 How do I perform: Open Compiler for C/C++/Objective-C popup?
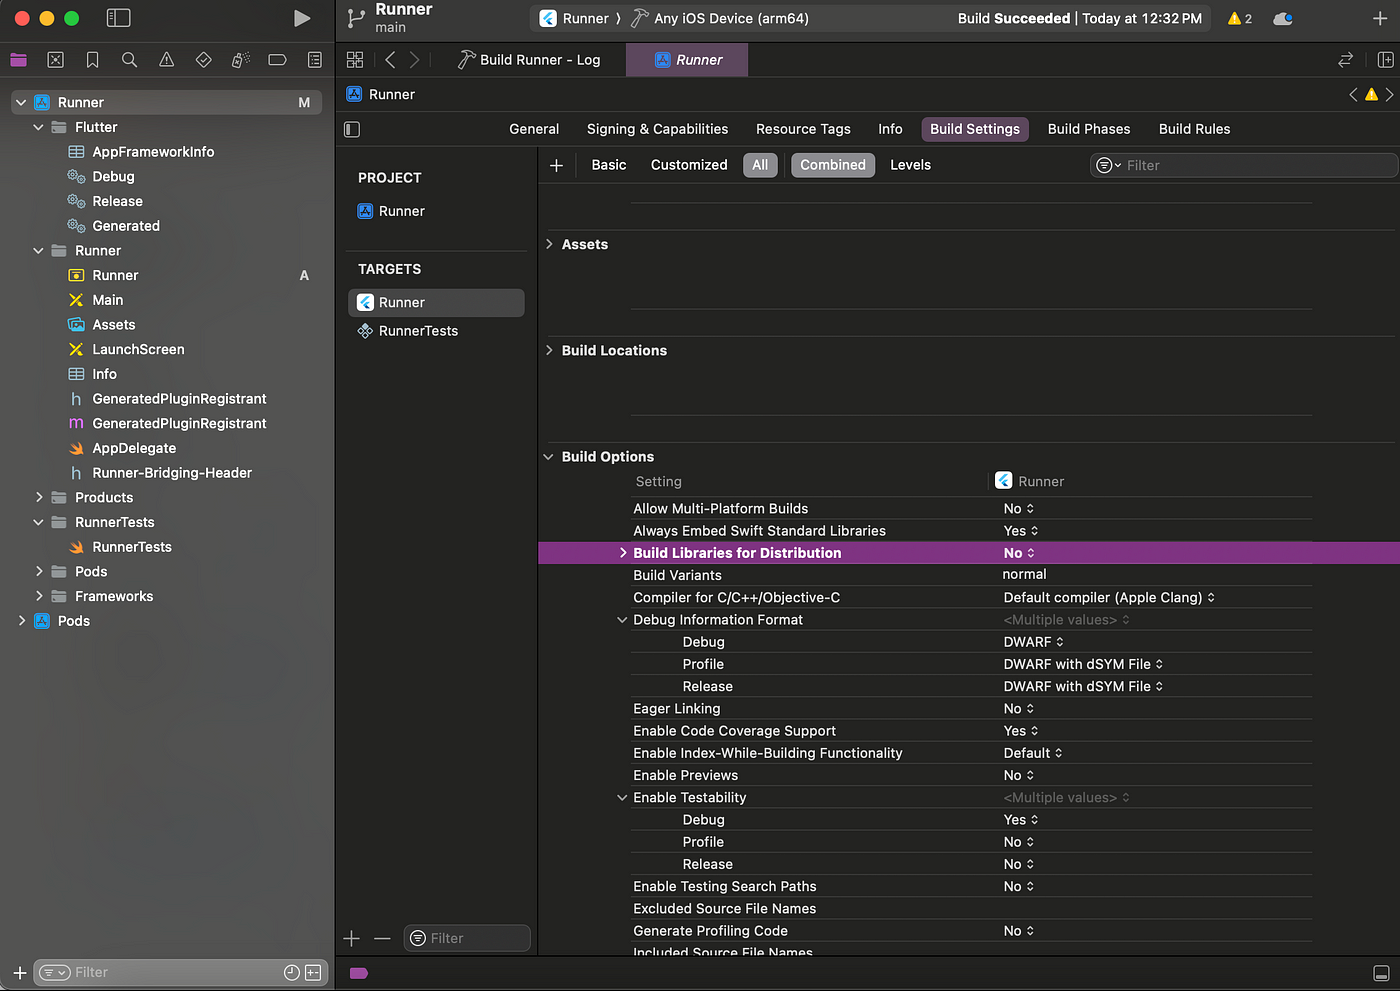pyautogui.click(x=1109, y=598)
